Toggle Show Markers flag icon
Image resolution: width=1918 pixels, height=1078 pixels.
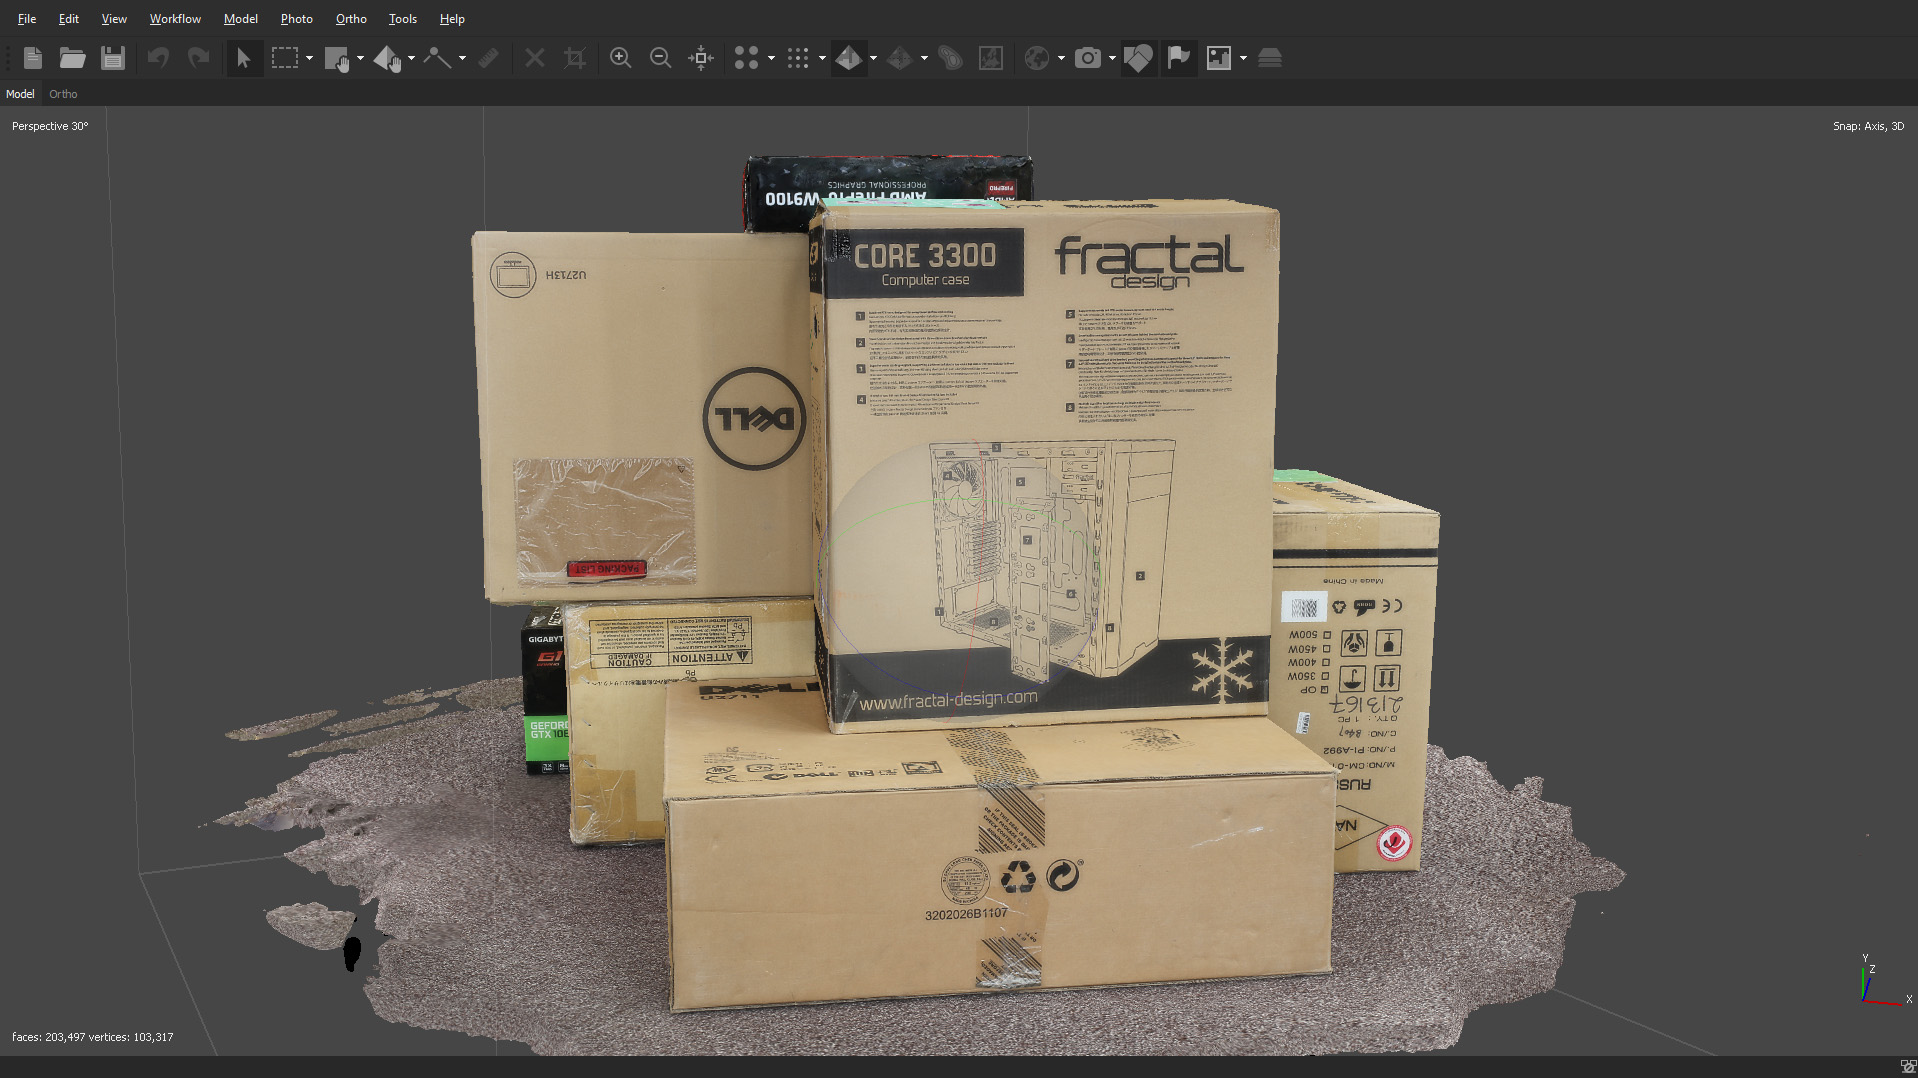click(x=1179, y=58)
